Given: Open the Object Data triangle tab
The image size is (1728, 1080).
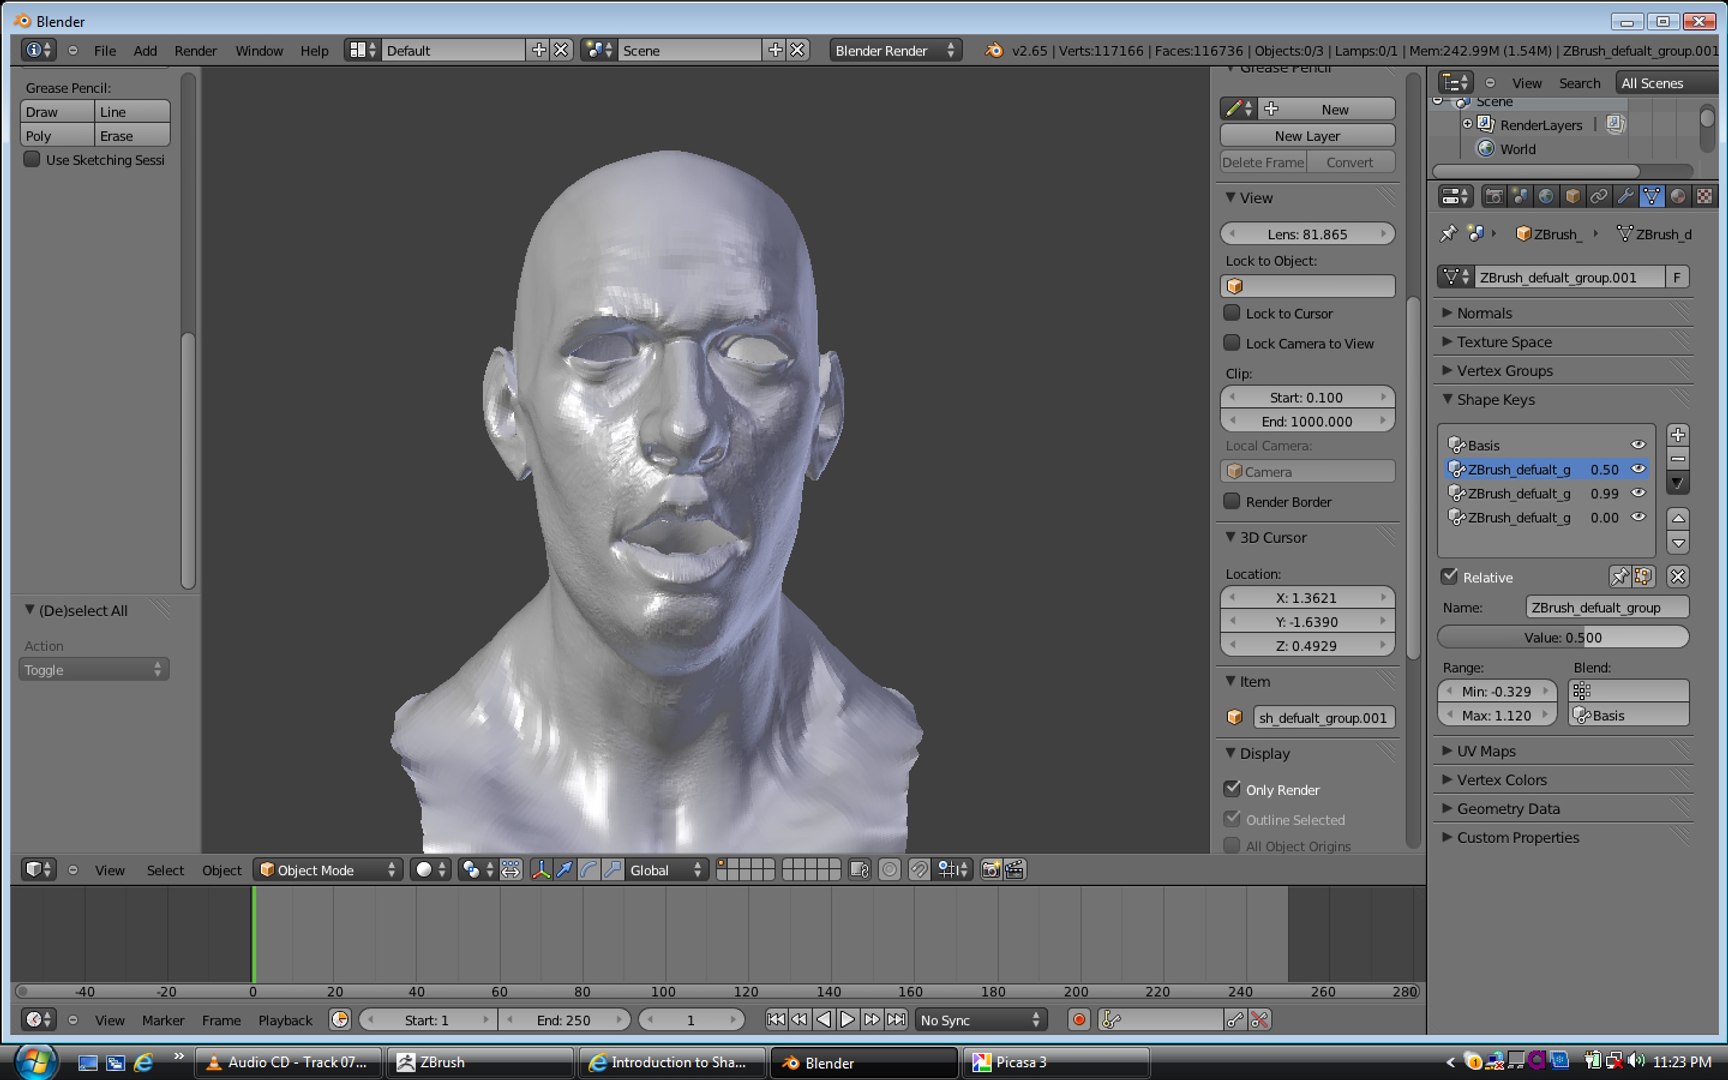Looking at the screenshot, I should click(1651, 197).
